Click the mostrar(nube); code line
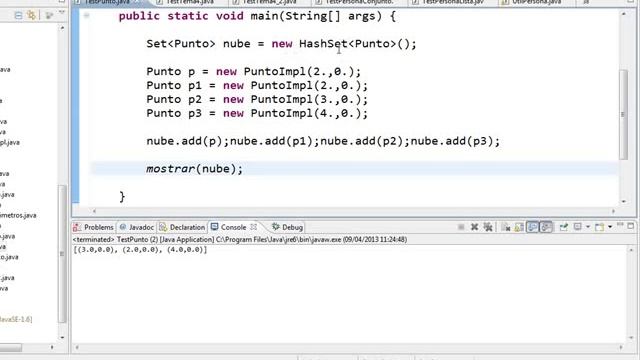Viewport: 640px width, 360px height. point(194,169)
